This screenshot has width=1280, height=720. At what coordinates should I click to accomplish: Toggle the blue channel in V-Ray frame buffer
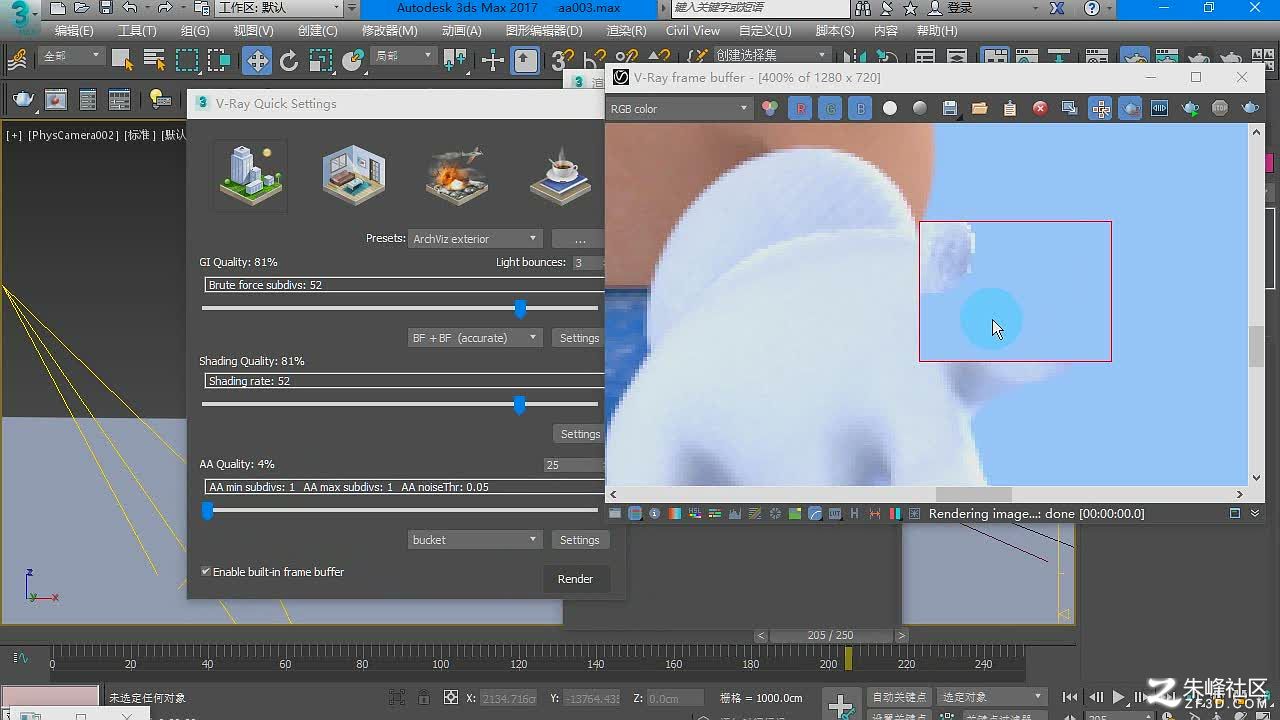pyautogui.click(x=860, y=108)
